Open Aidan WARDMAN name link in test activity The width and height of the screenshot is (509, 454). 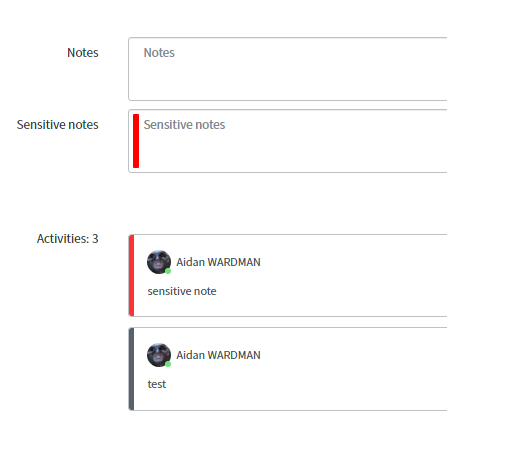[x=218, y=355]
